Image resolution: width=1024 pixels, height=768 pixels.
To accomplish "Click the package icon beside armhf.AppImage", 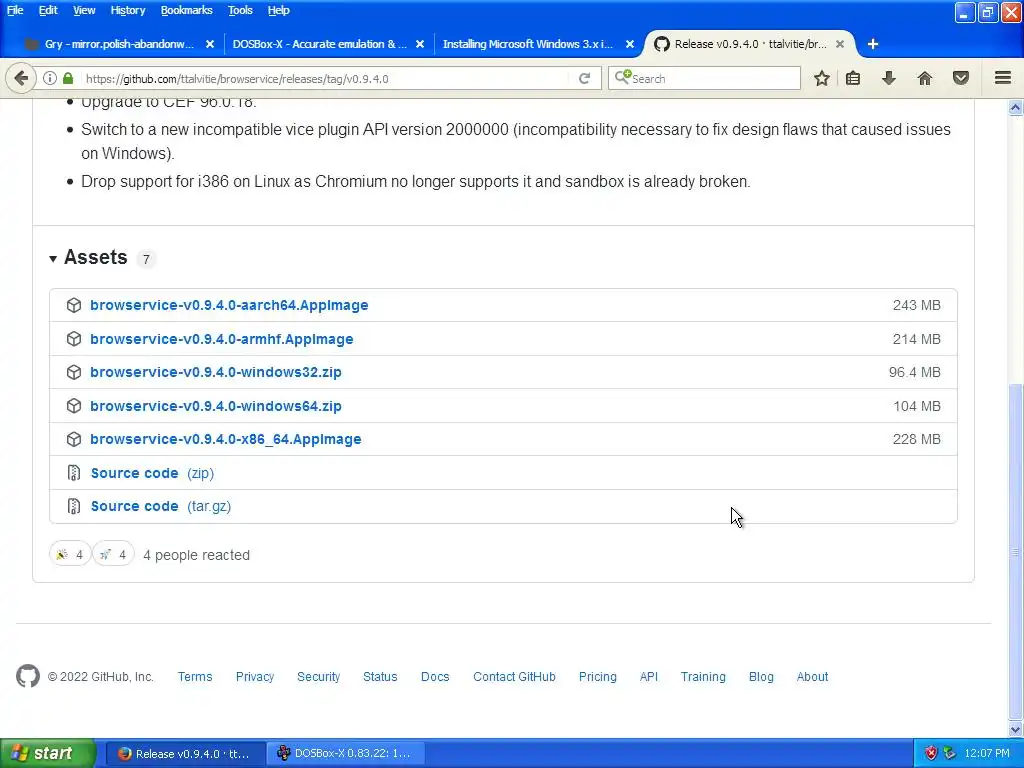I will pos(74,339).
